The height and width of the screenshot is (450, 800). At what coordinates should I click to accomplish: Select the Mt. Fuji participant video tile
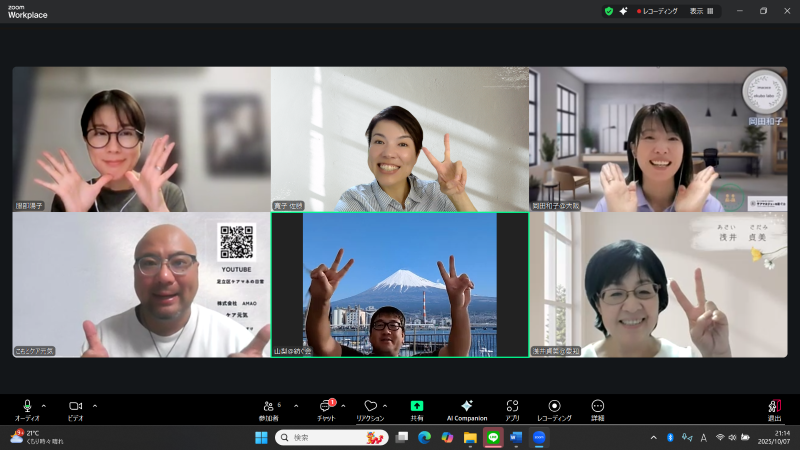pos(400,284)
